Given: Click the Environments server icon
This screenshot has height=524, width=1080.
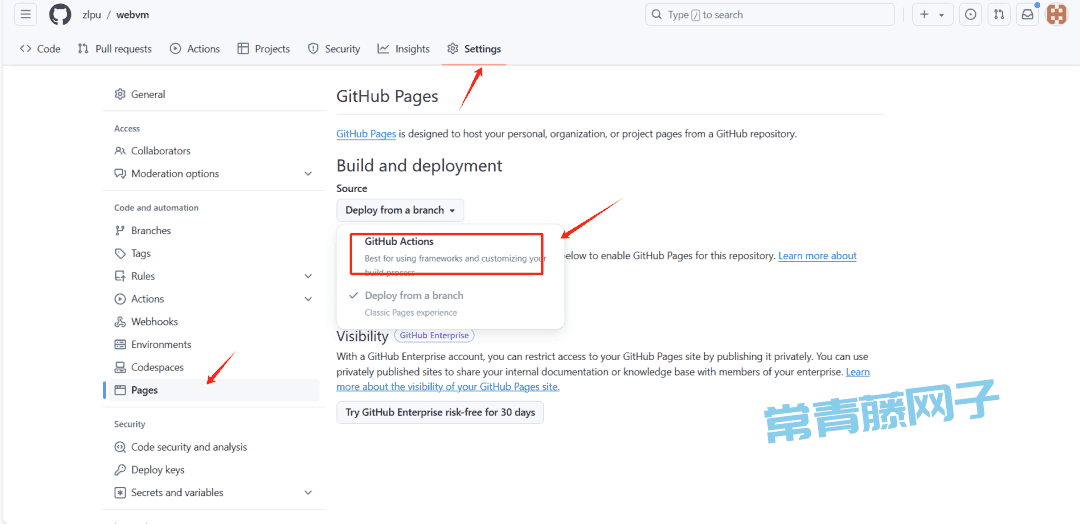Looking at the screenshot, I should point(120,344).
